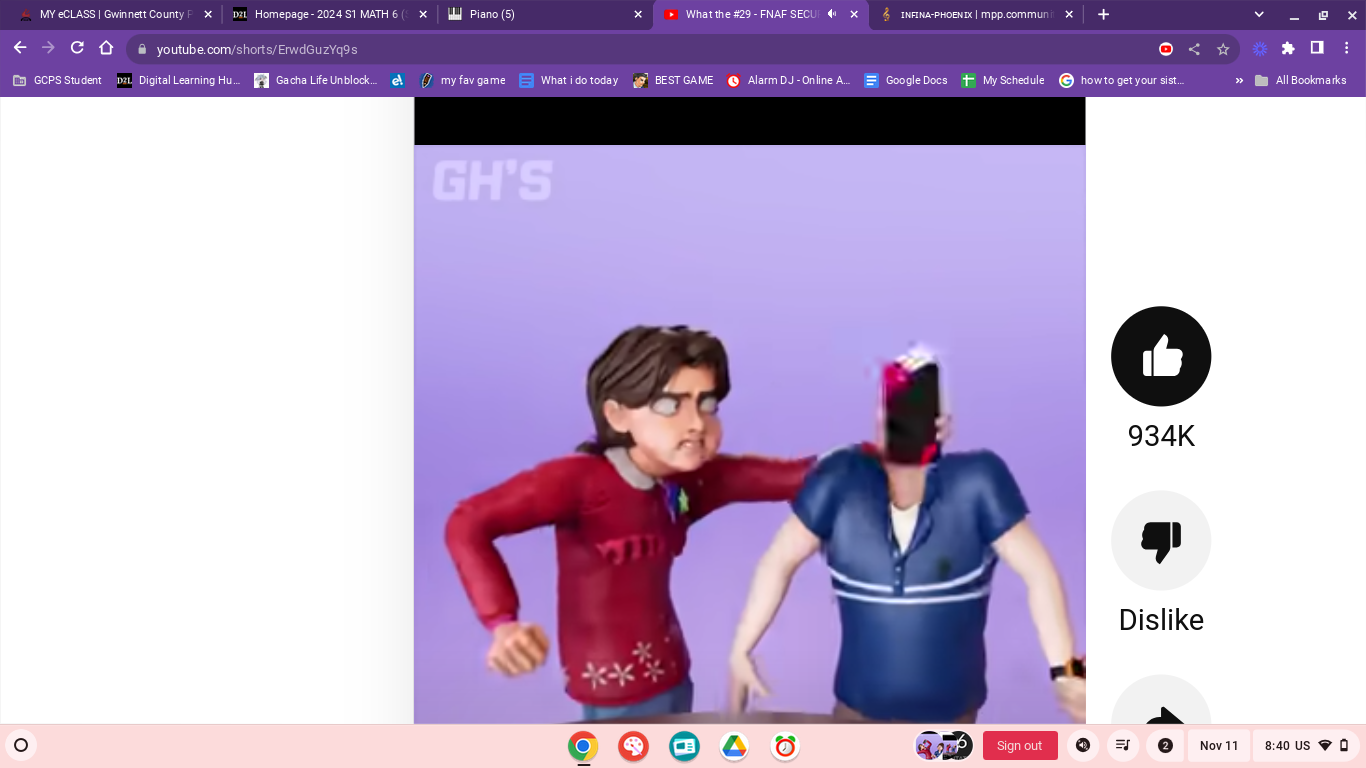This screenshot has height=768, width=1366.
Task: Open media controls playlist icon in shelf
Action: coord(1123,745)
